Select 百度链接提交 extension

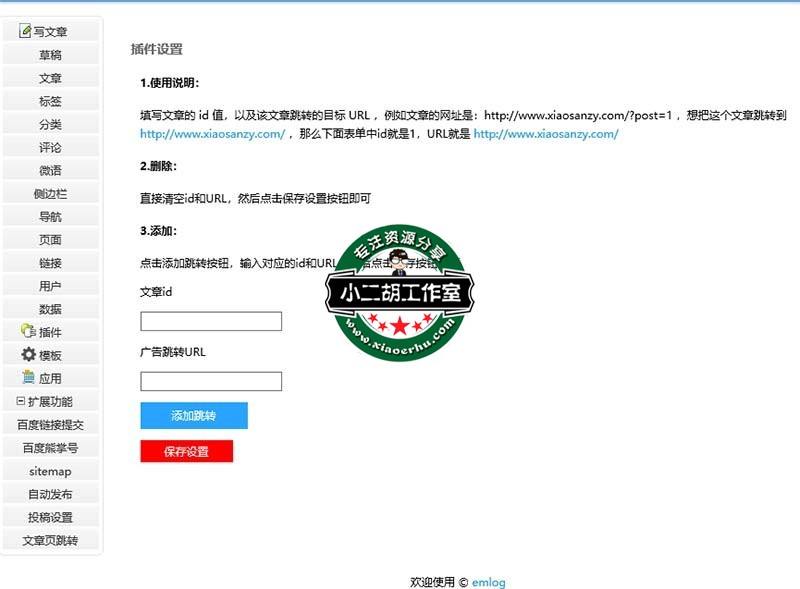[x=50, y=425]
